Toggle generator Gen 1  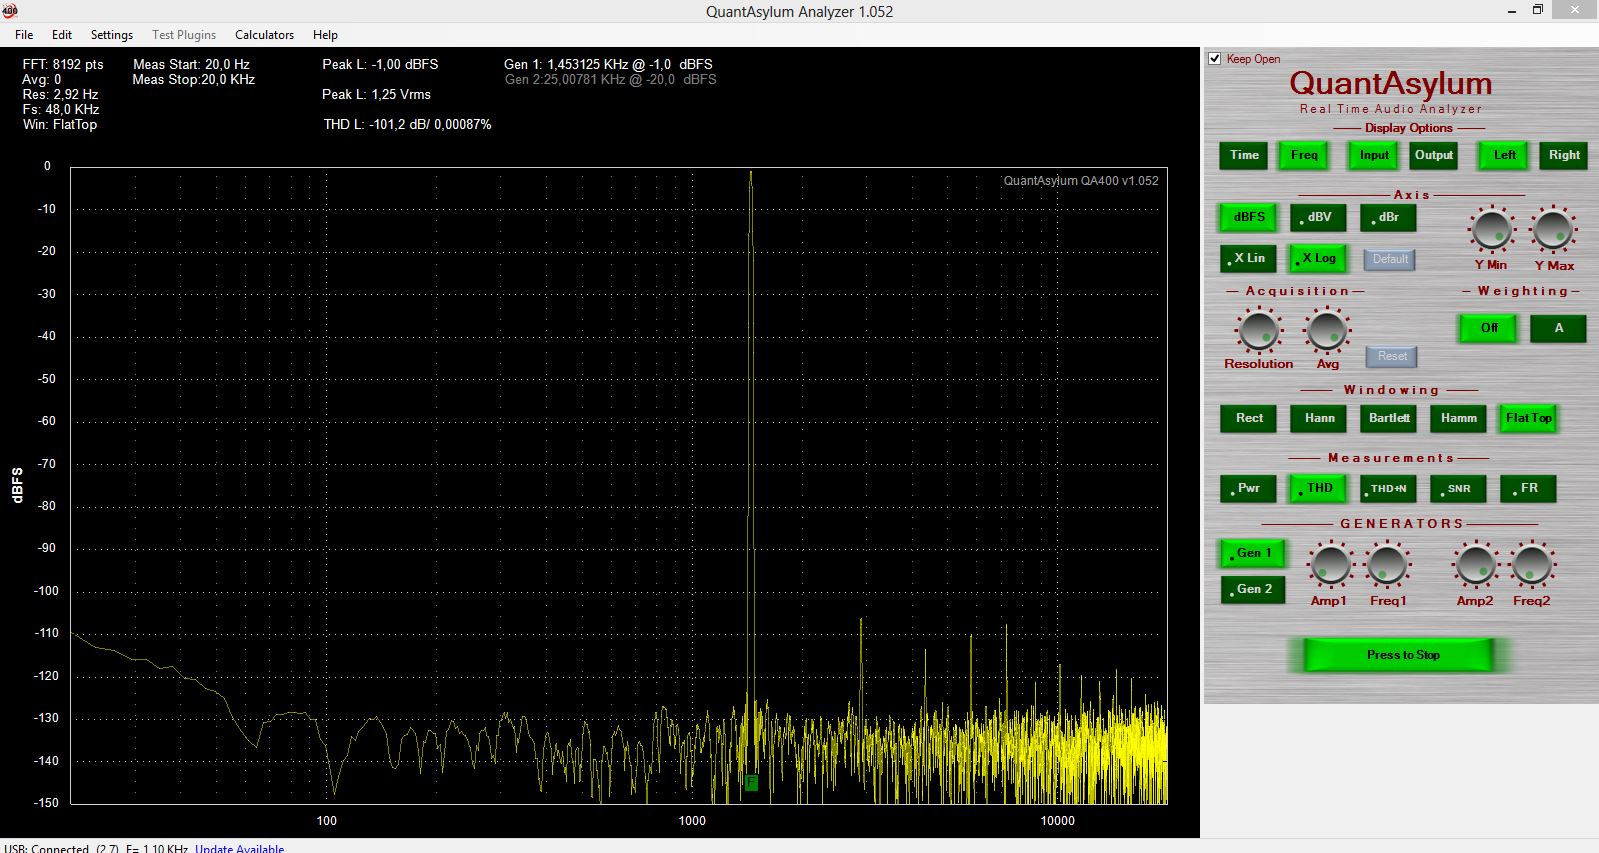point(1253,553)
